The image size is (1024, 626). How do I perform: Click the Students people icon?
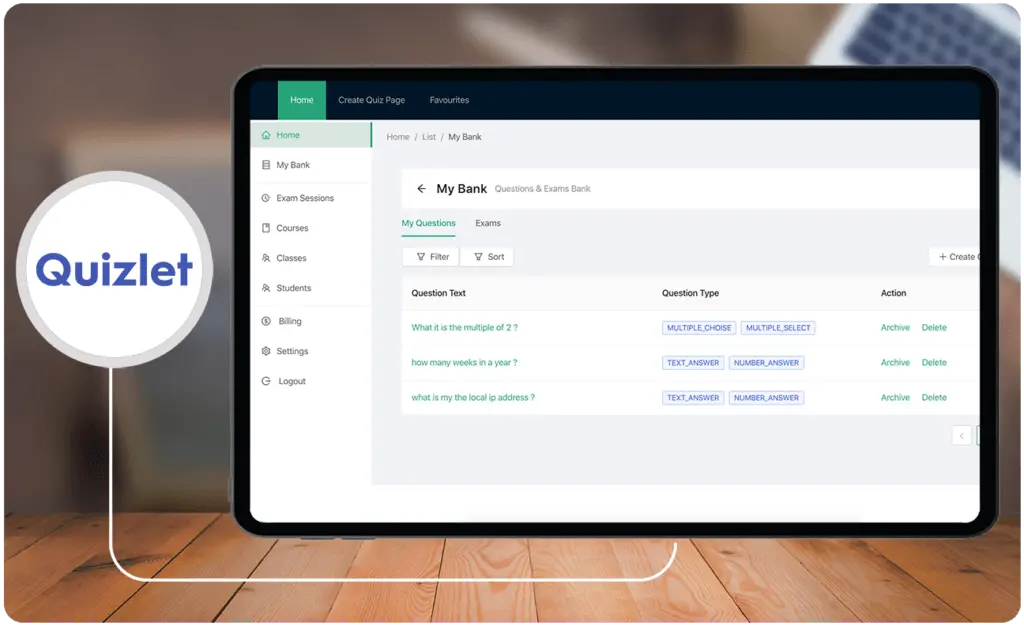point(266,288)
